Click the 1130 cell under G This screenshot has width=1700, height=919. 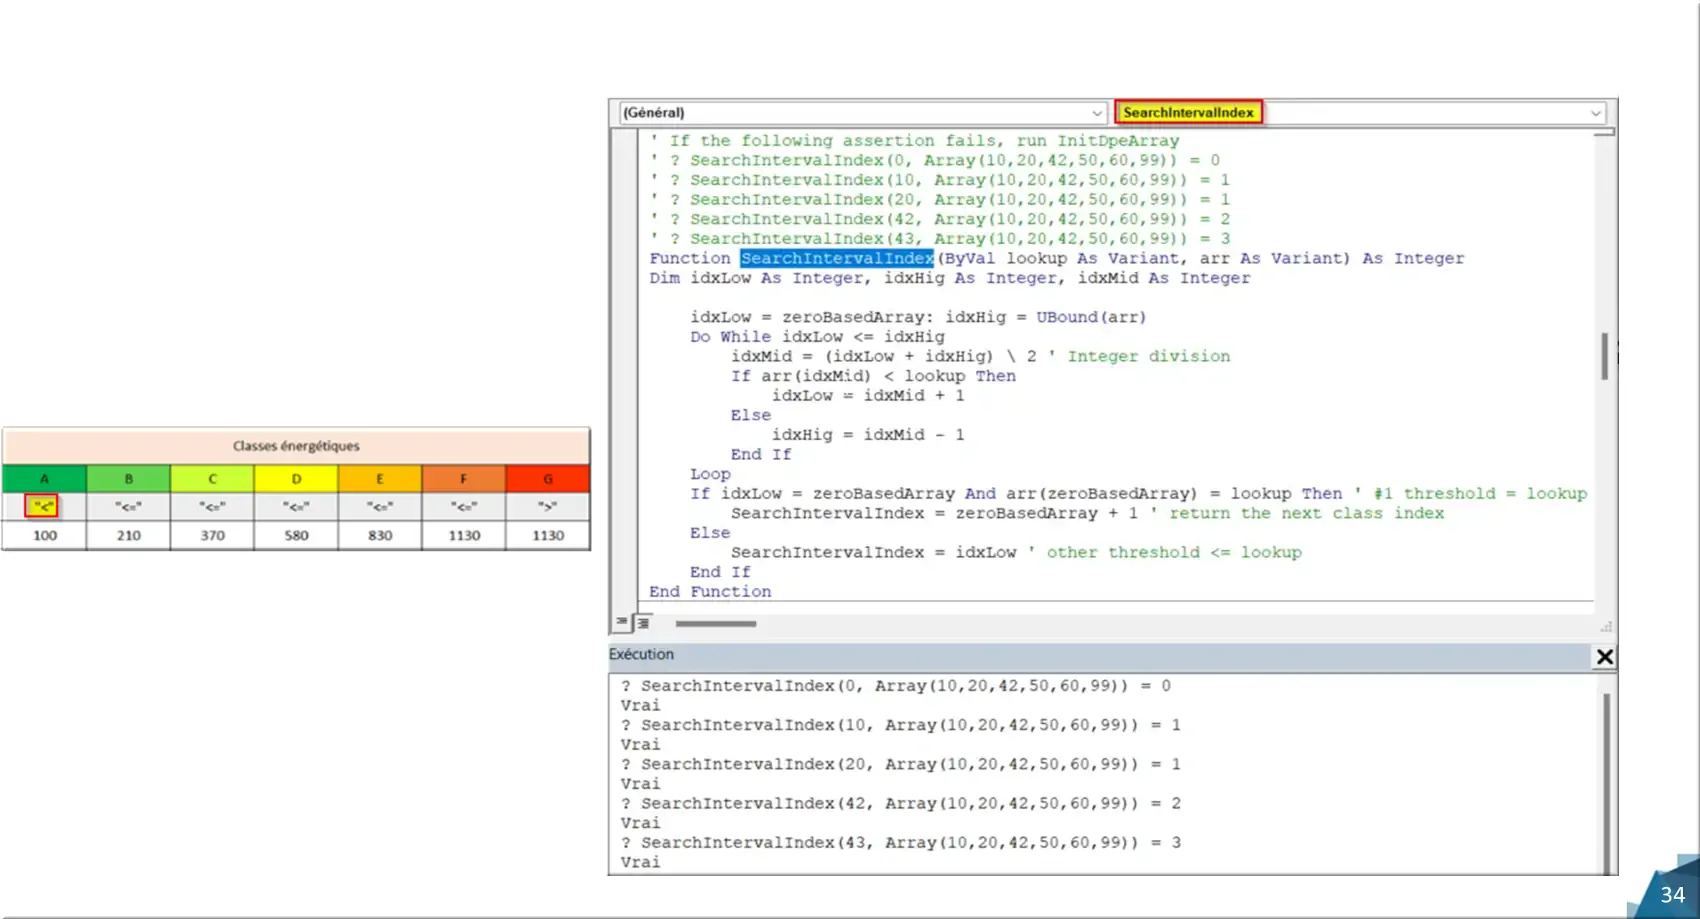point(548,535)
